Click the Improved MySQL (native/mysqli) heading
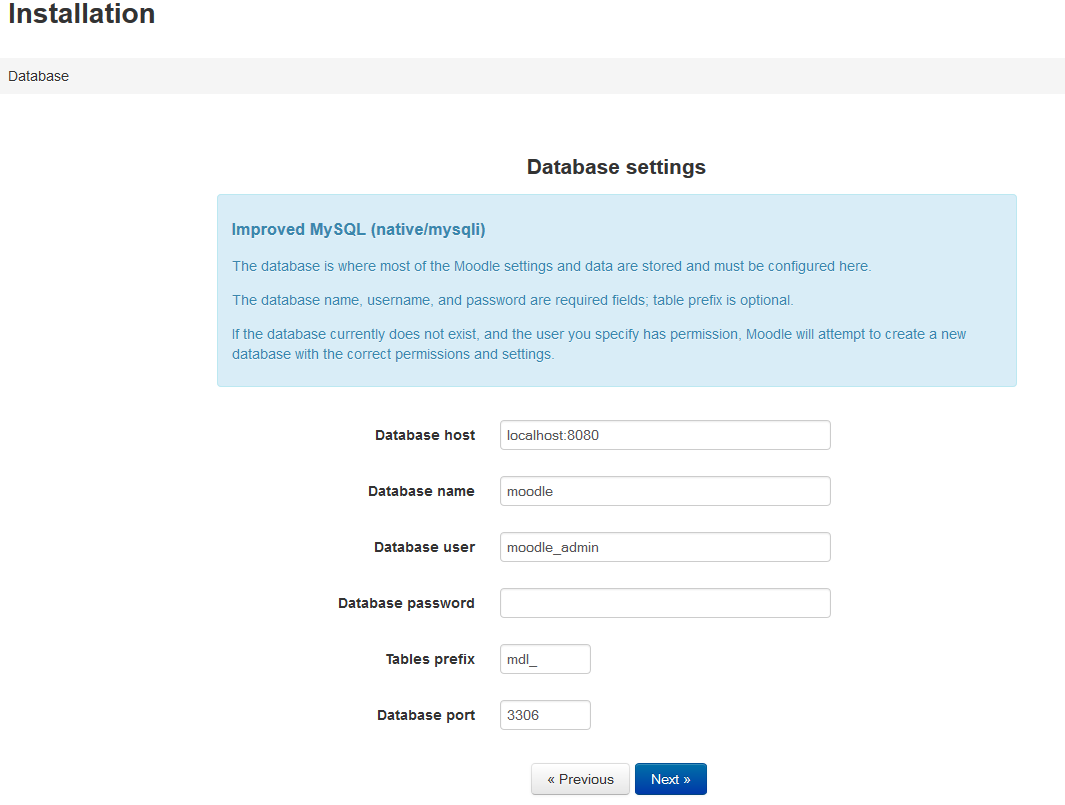Viewport: 1065px width, 805px height. [x=359, y=230]
